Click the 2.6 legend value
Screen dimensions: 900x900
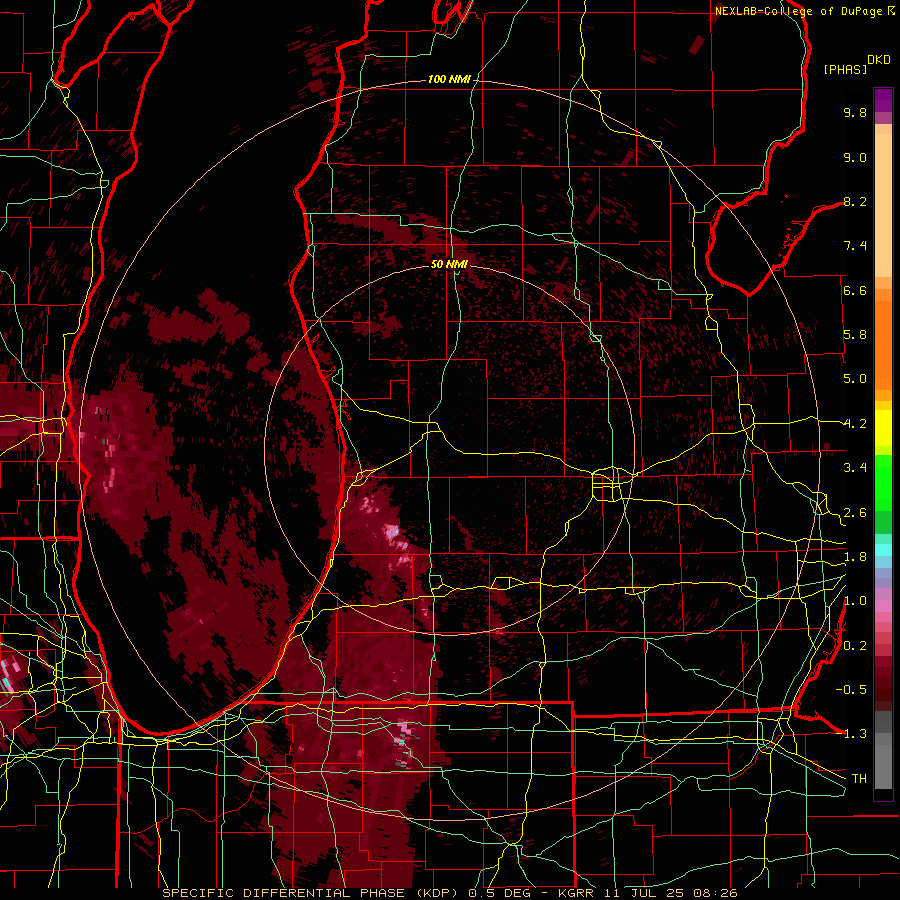click(855, 513)
